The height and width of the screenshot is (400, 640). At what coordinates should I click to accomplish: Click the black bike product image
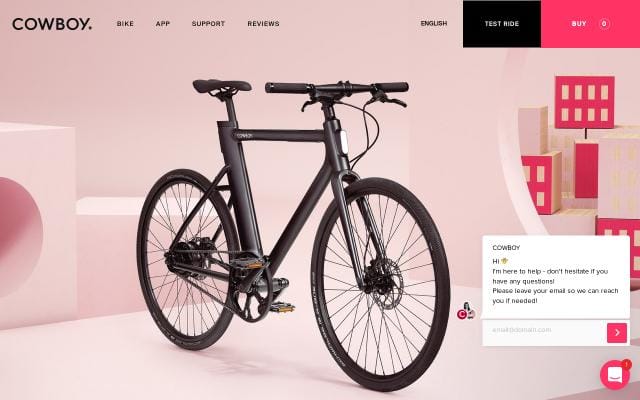point(293,233)
